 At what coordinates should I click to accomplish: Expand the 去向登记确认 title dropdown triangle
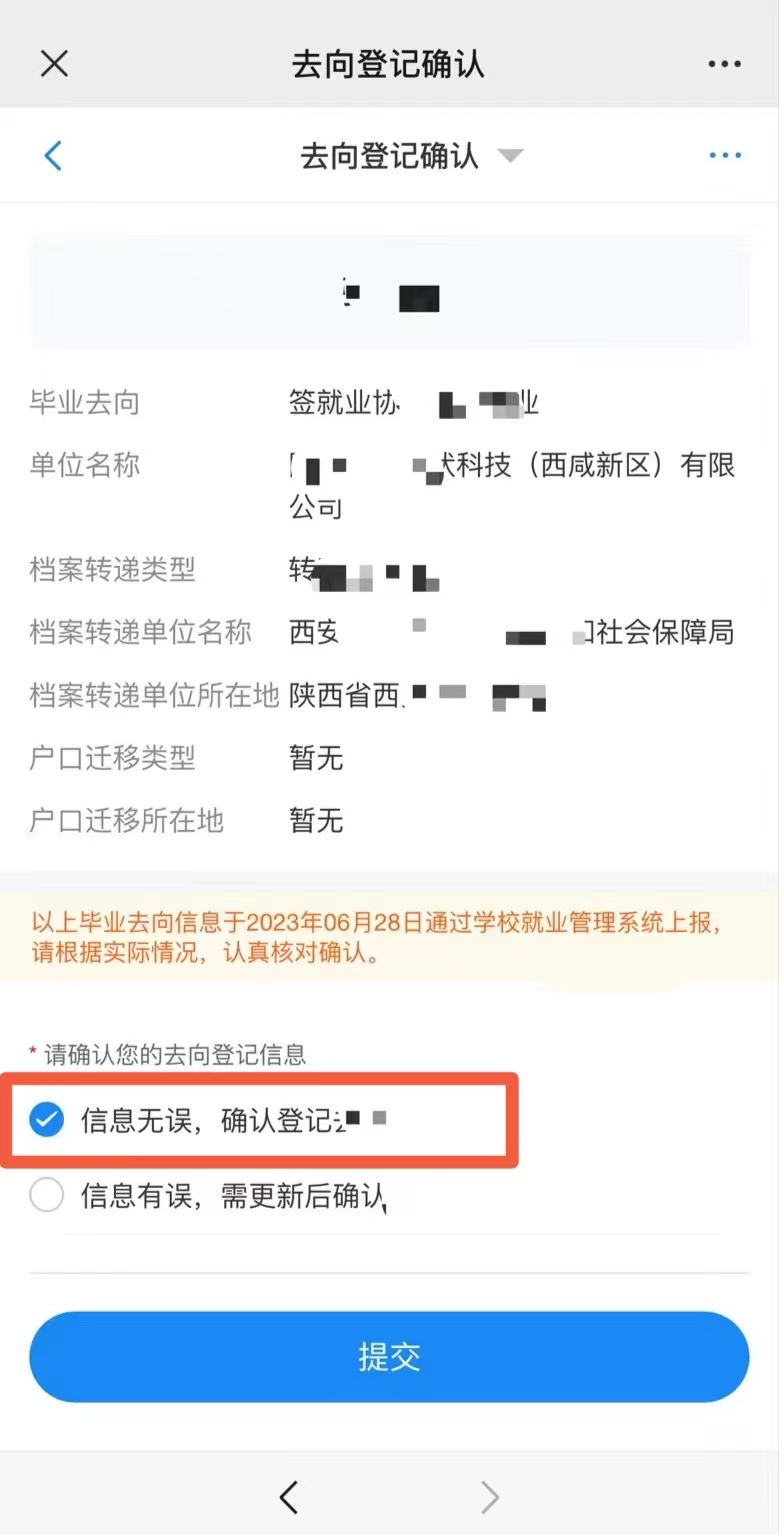point(510,156)
